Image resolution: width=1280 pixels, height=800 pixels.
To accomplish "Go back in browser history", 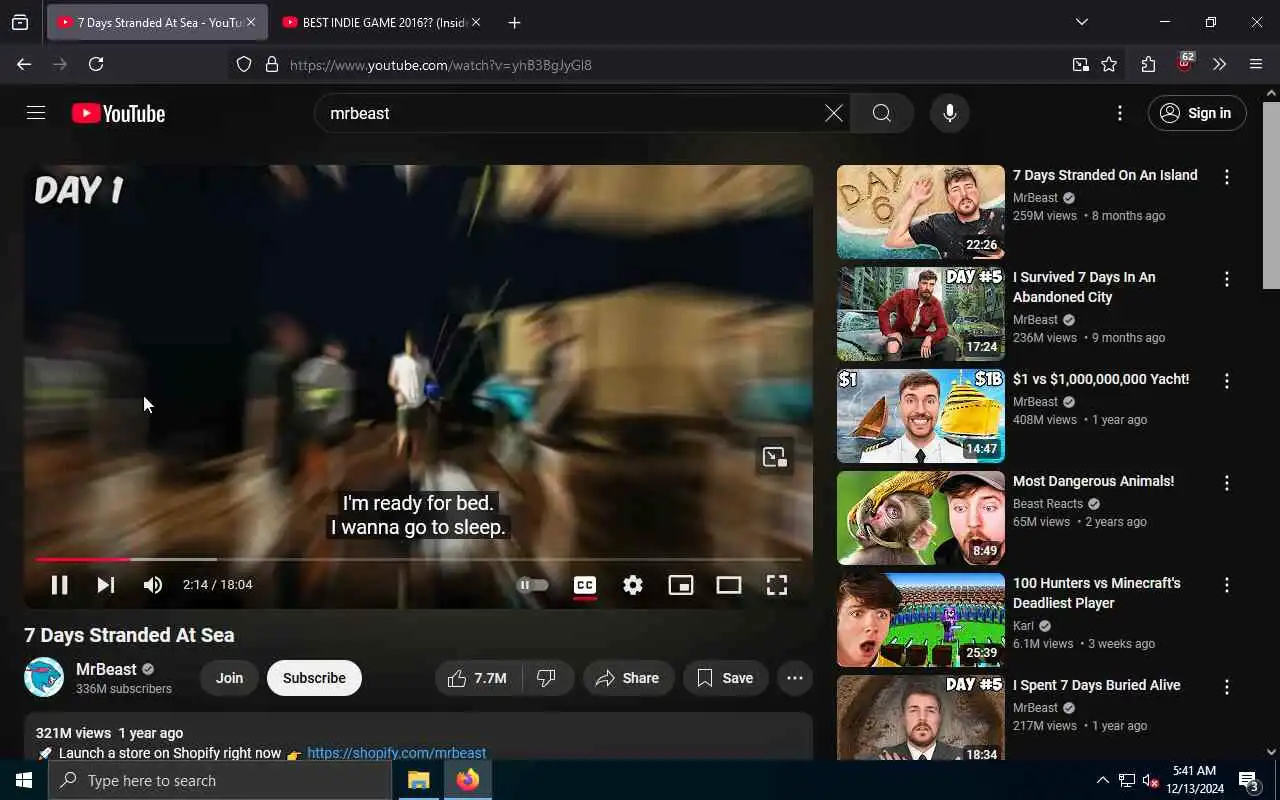I will 24,64.
